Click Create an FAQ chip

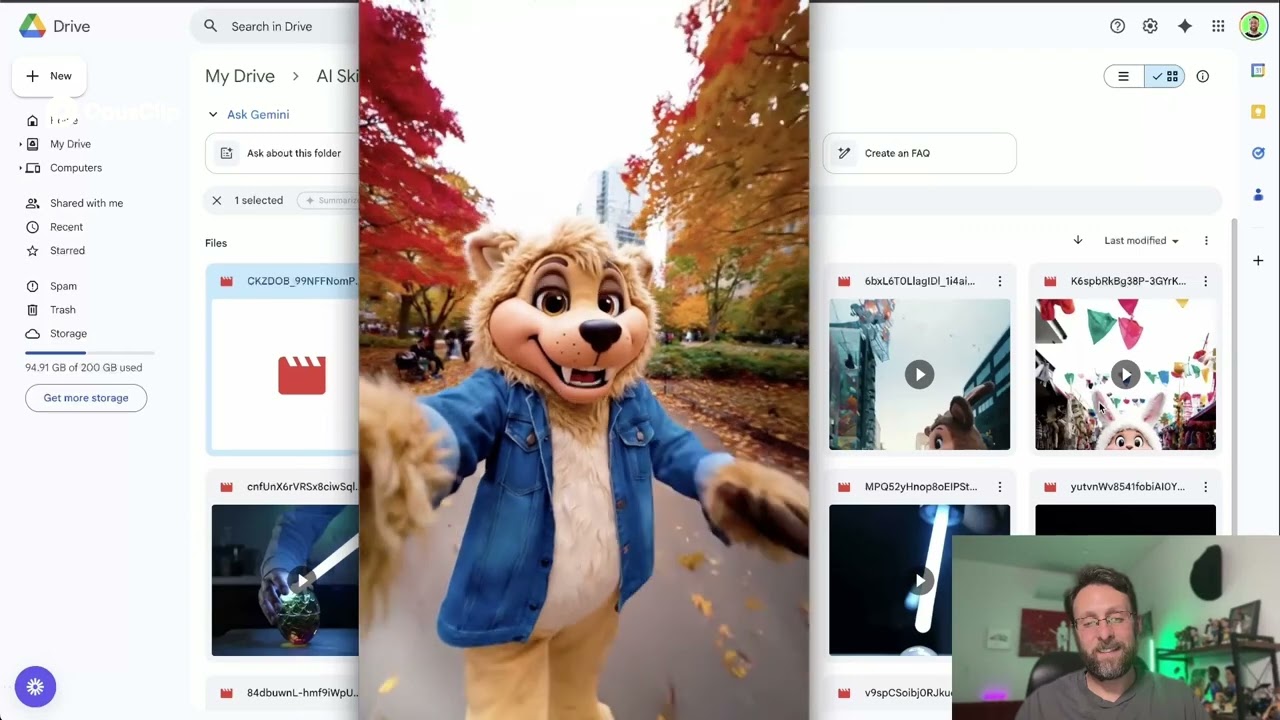pyautogui.click(x=919, y=153)
